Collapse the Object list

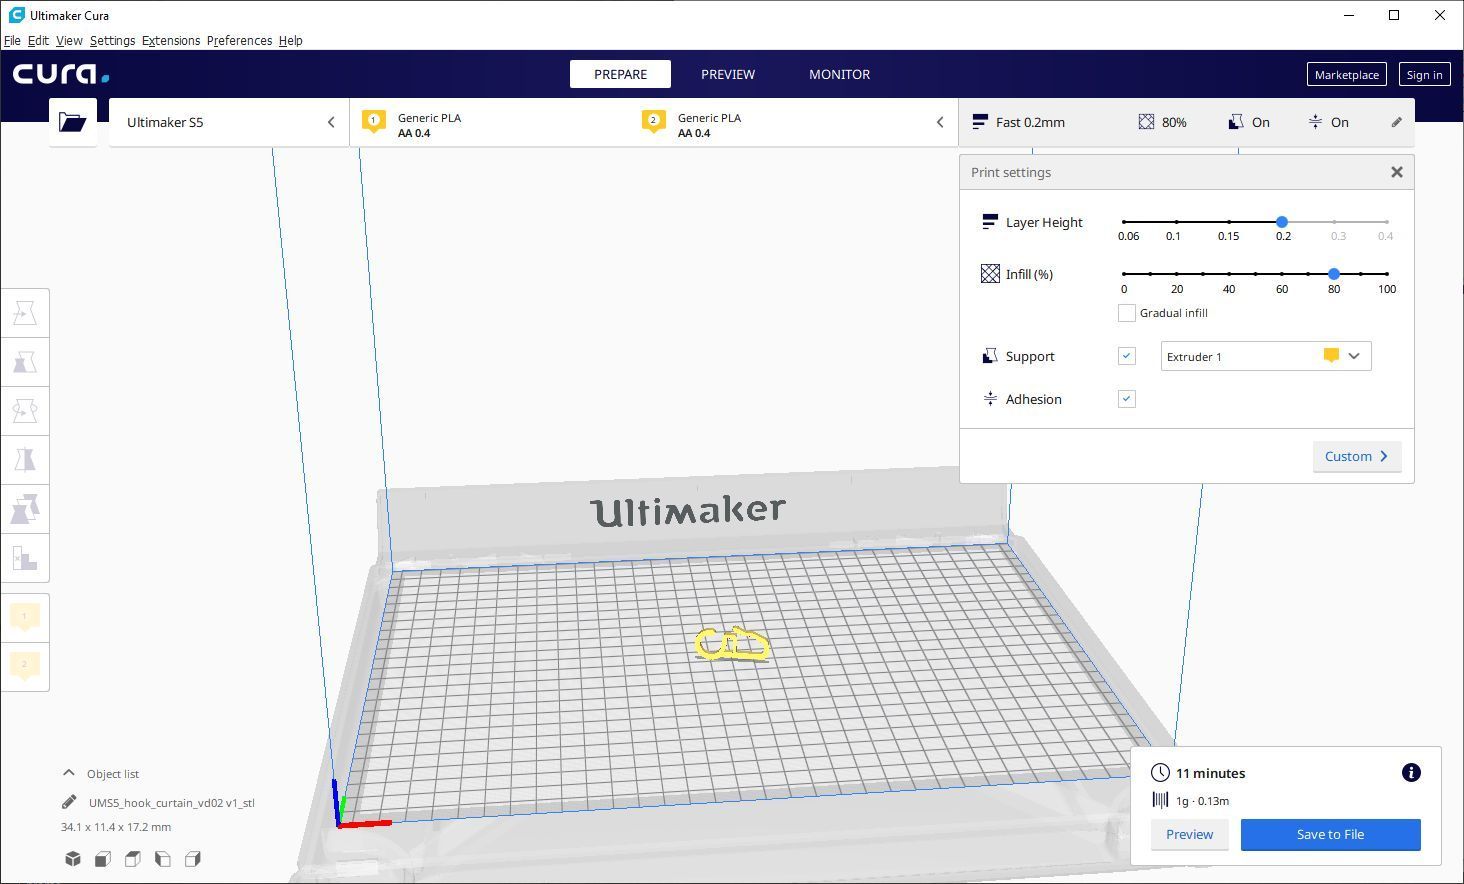pyautogui.click(x=69, y=773)
